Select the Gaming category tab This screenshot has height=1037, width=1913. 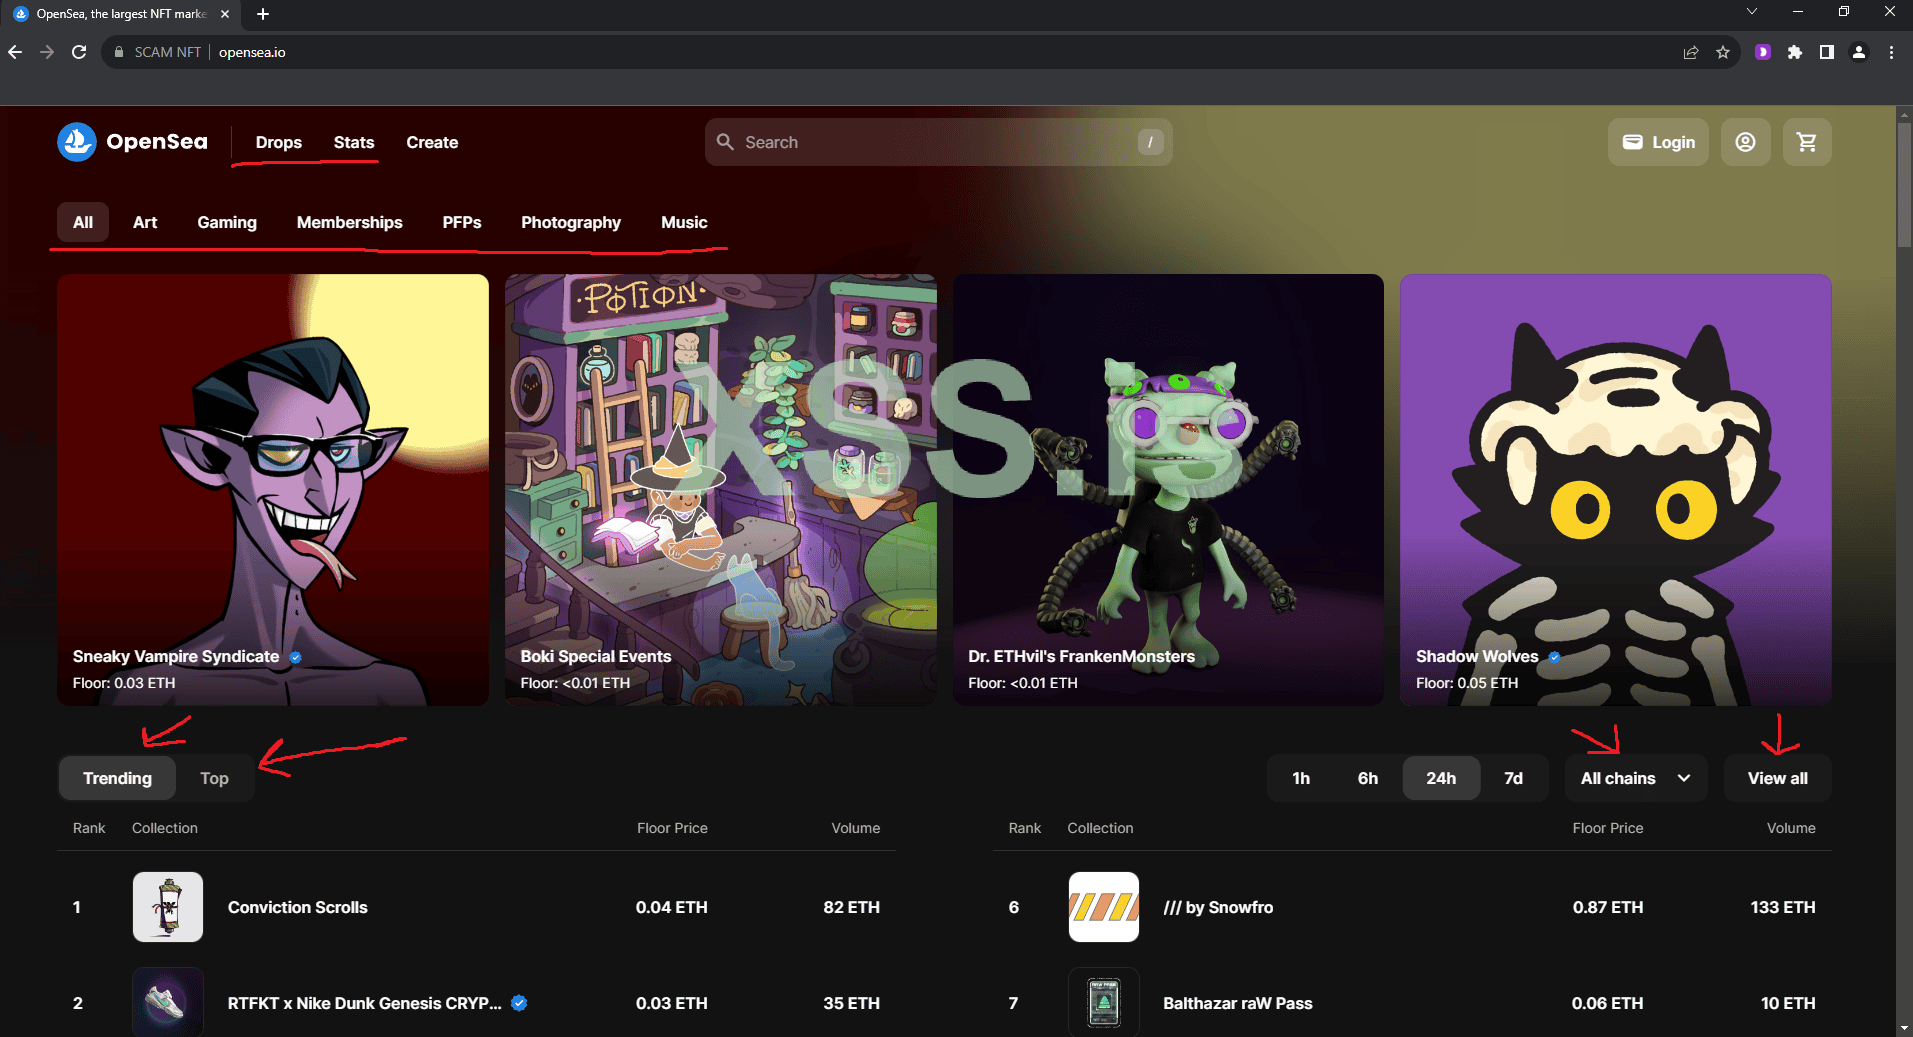pyautogui.click(x=227, y=222)
